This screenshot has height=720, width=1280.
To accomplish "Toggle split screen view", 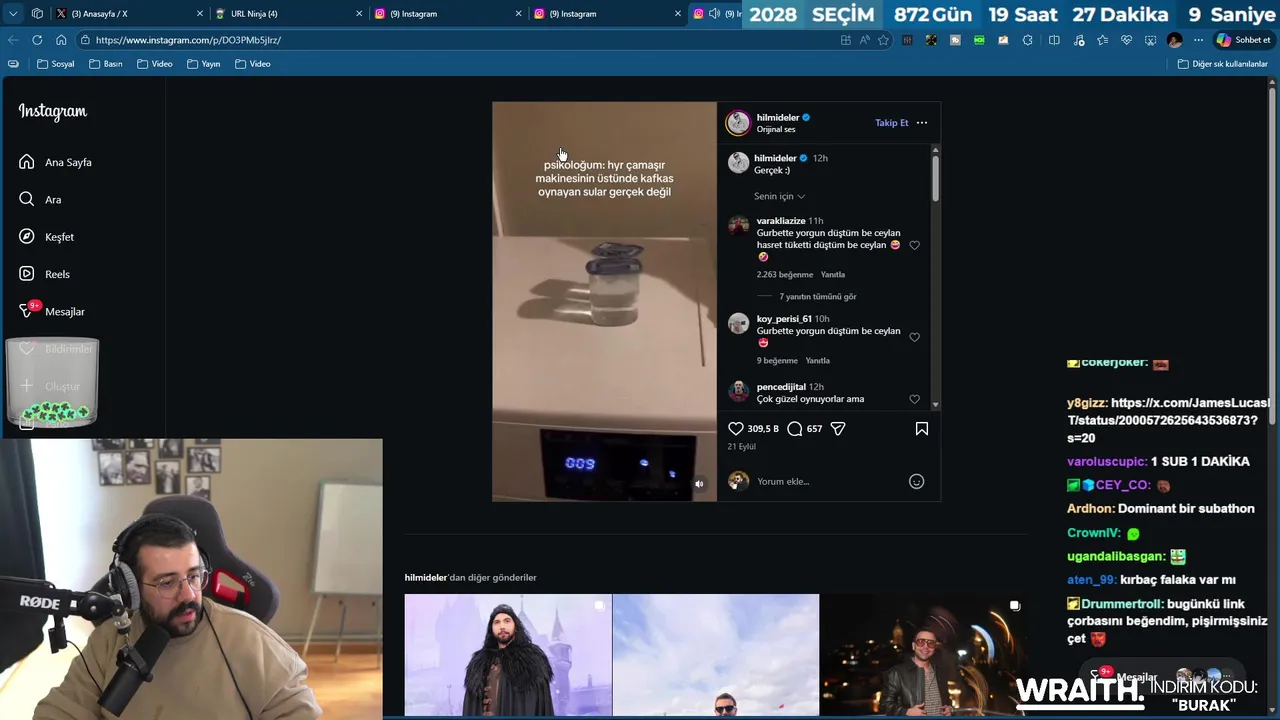I will click(1054, 40).
